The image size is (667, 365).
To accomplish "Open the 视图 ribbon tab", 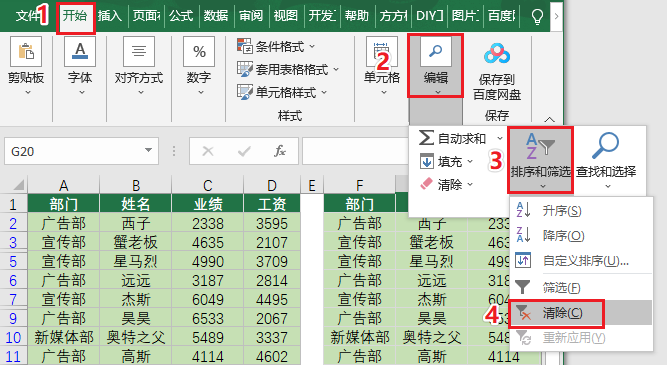I will coord(285,16).
